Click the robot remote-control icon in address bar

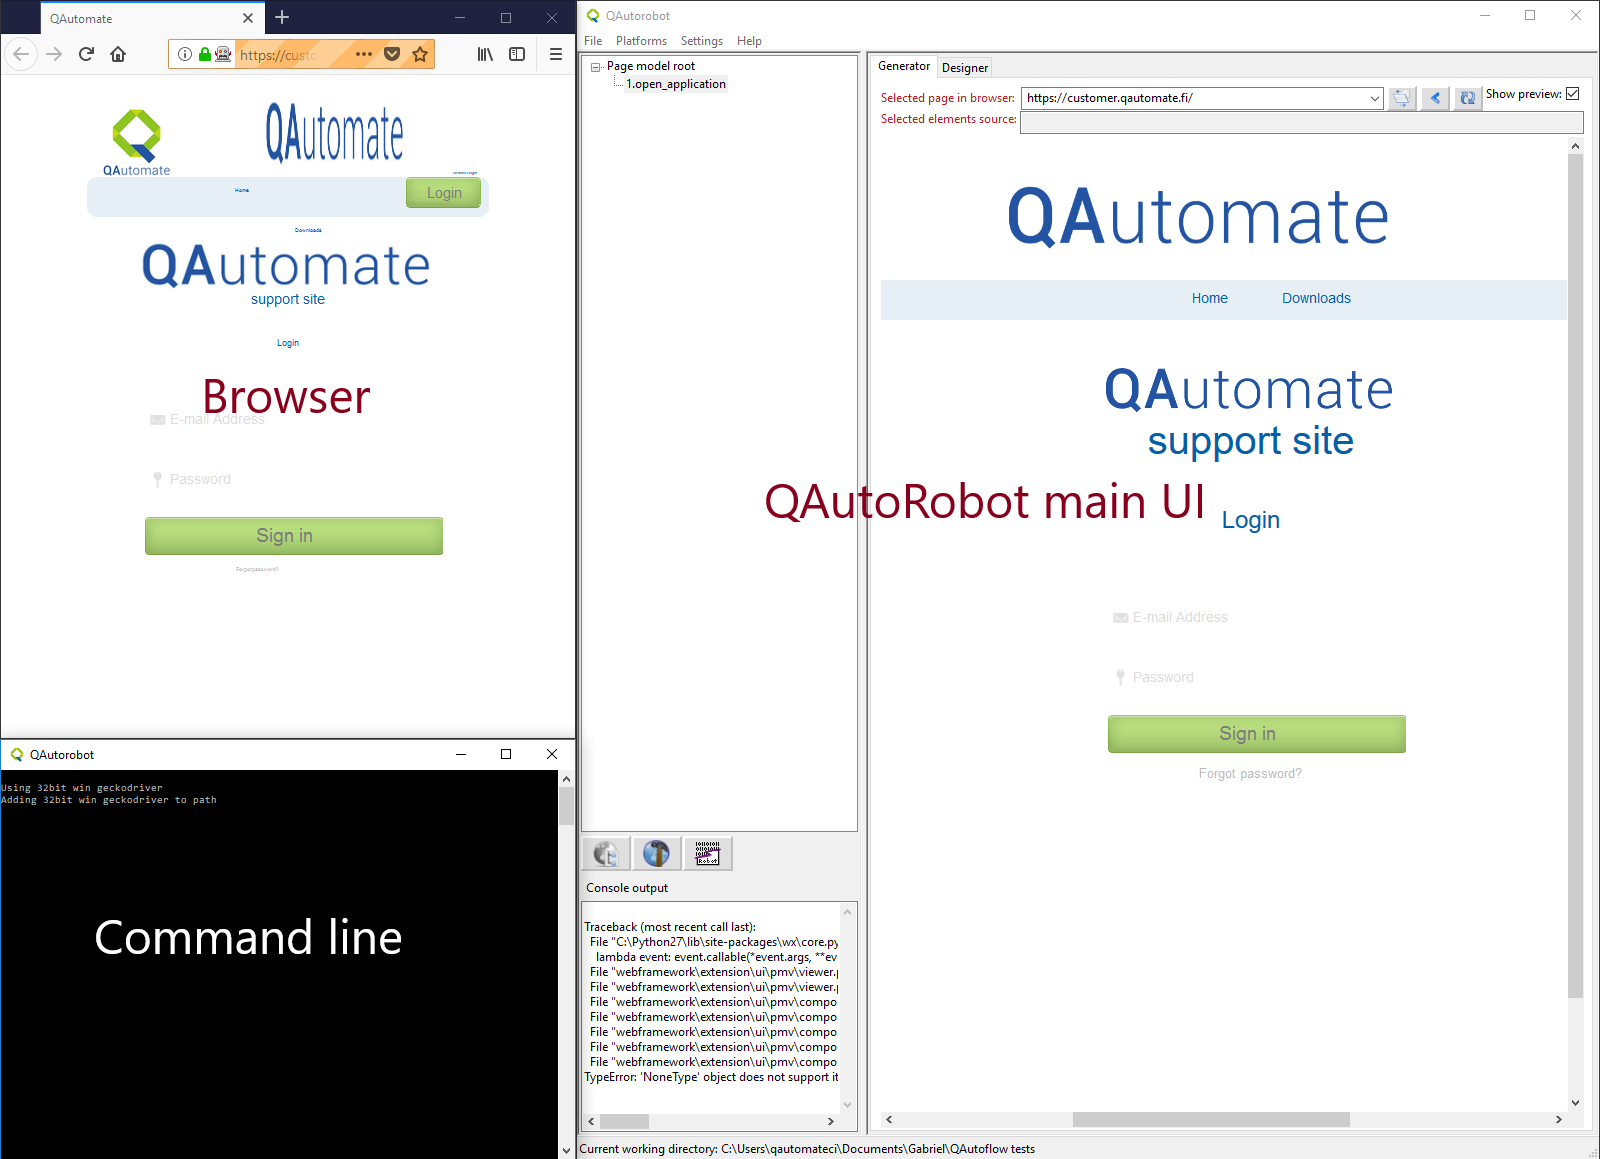[x=223, y=54]
